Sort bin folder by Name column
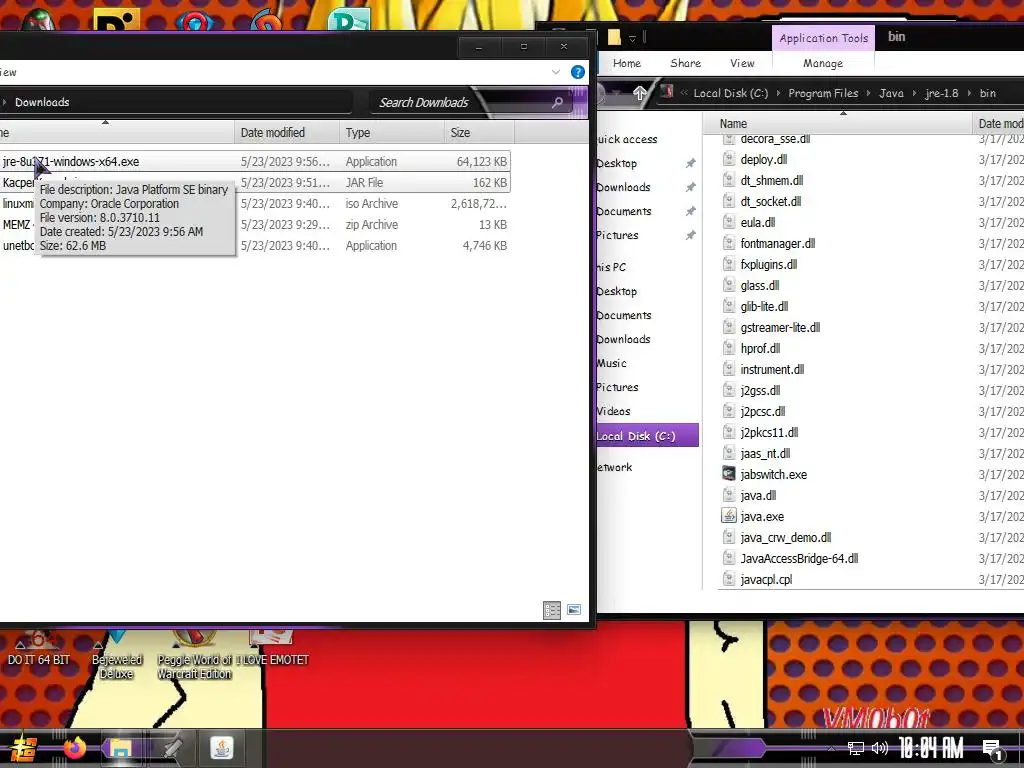 838,123
